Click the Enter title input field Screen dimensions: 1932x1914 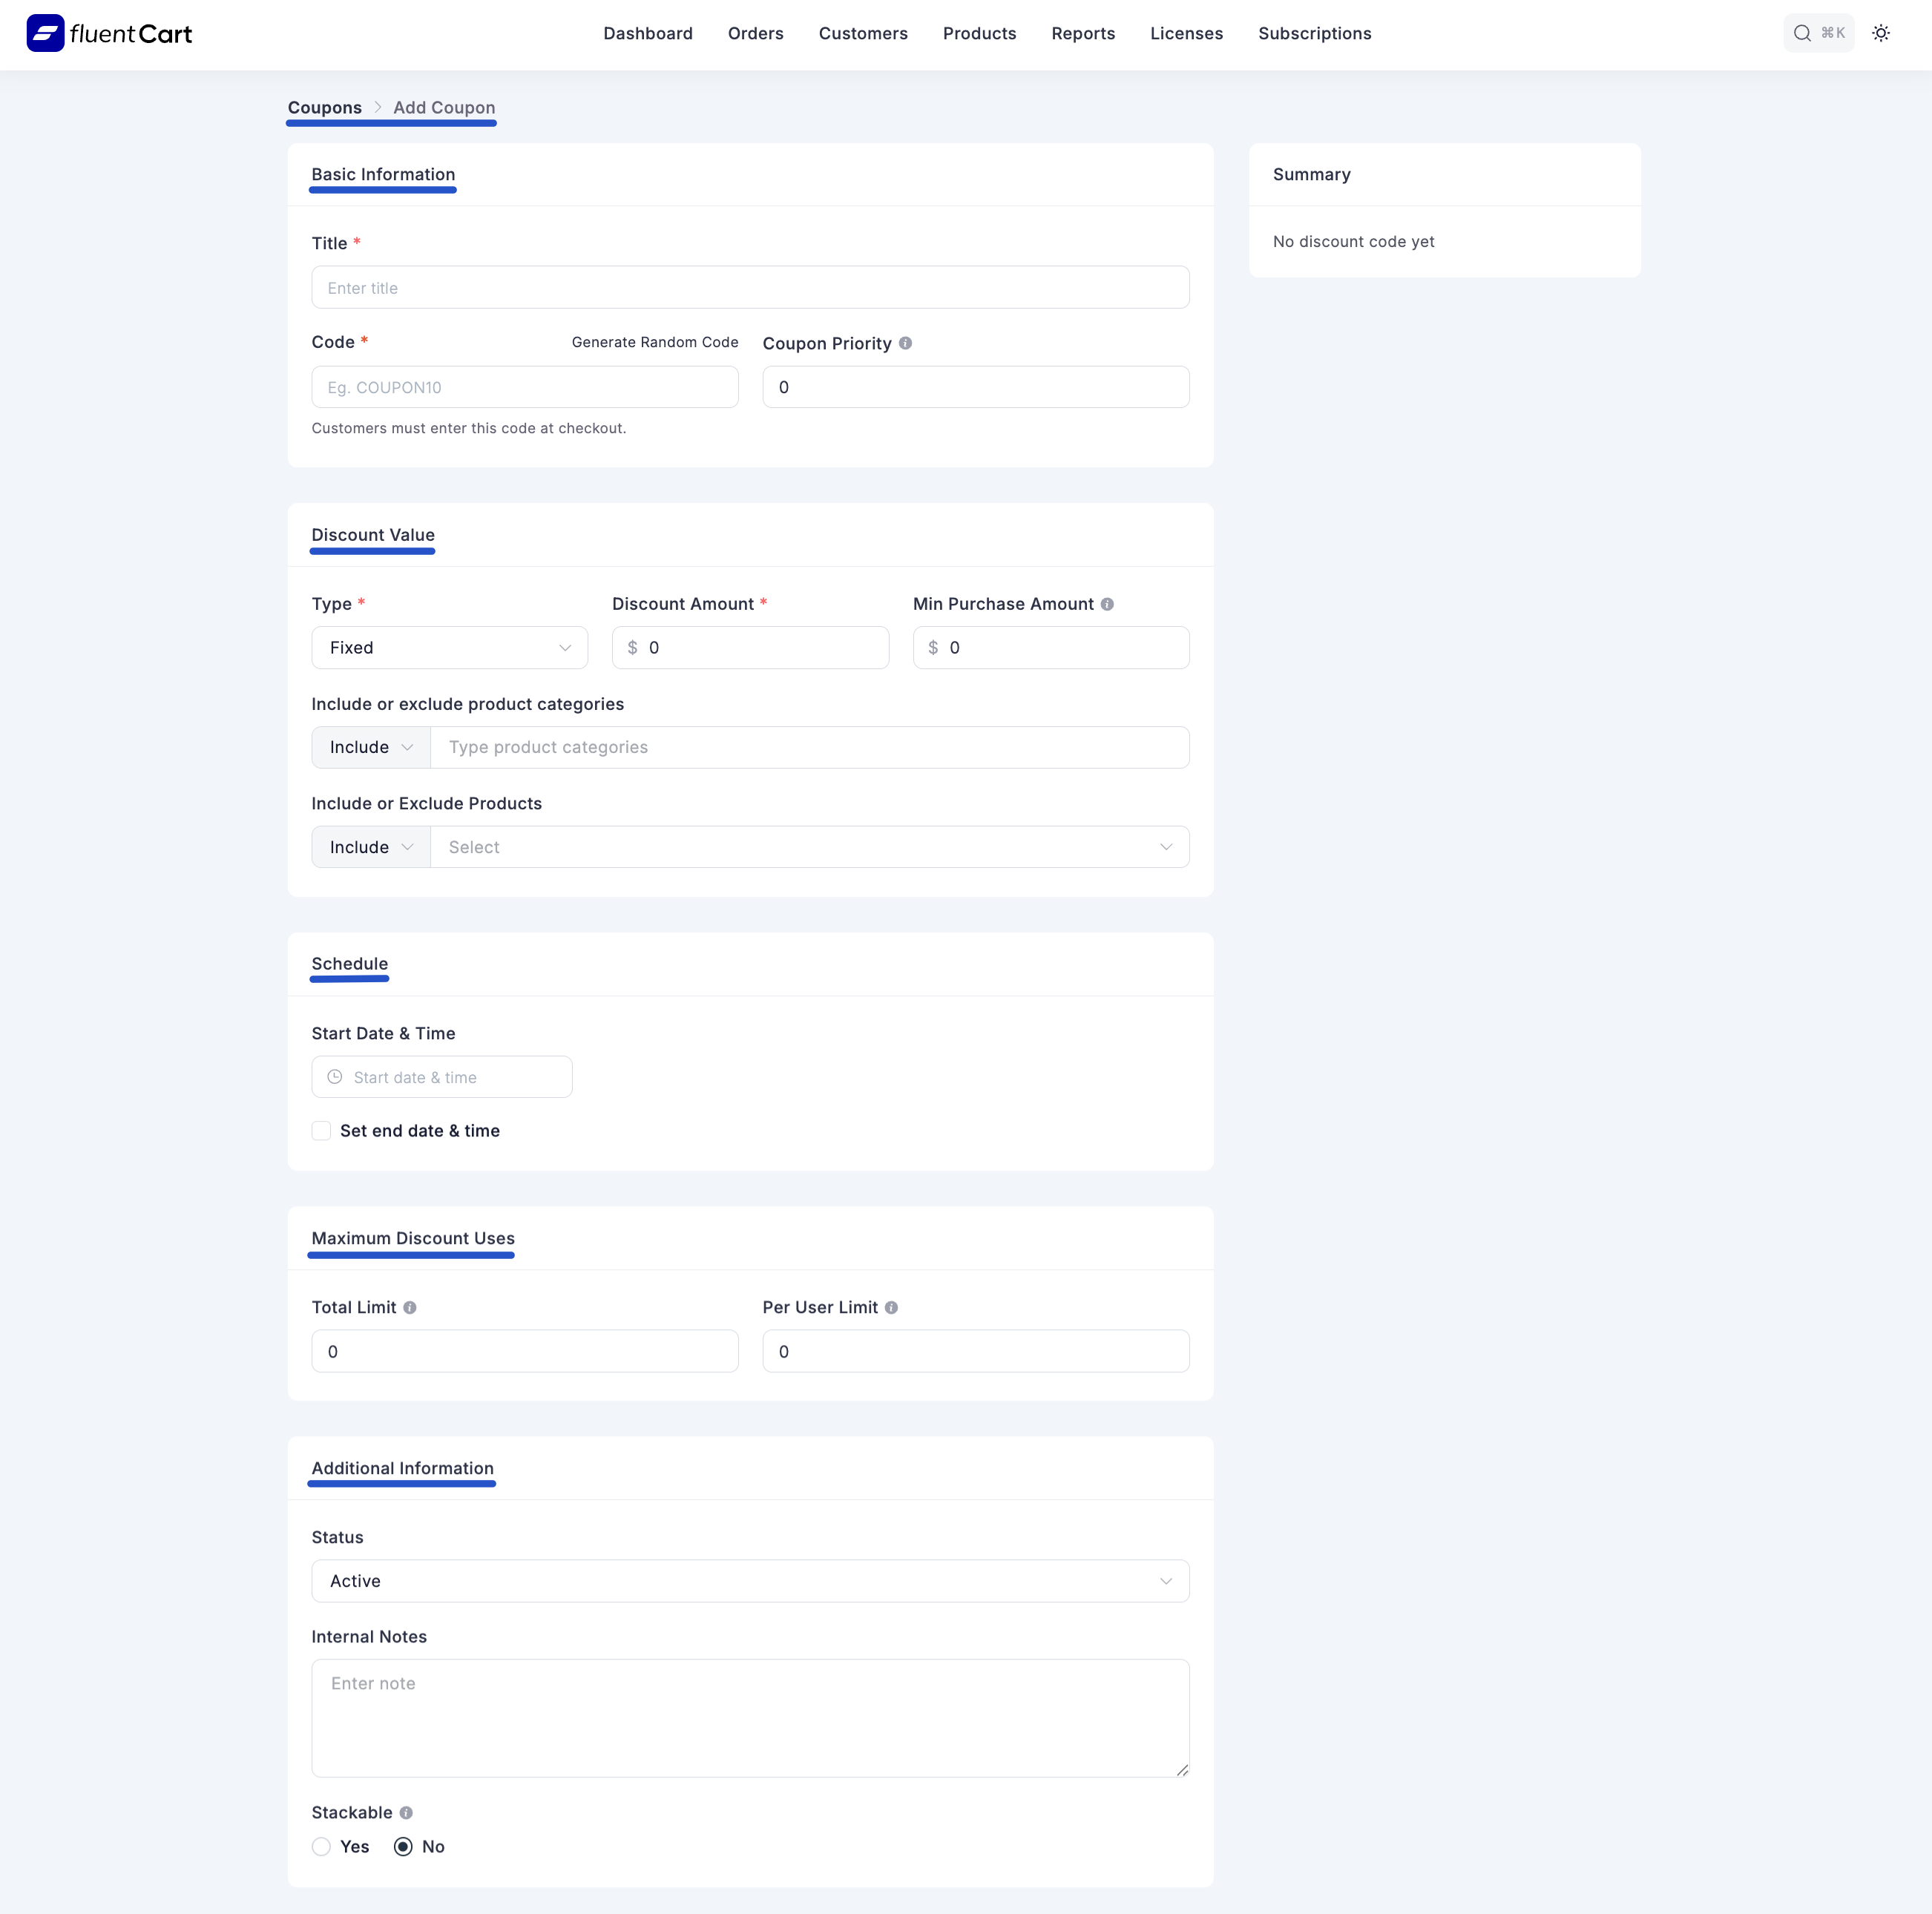750,287
